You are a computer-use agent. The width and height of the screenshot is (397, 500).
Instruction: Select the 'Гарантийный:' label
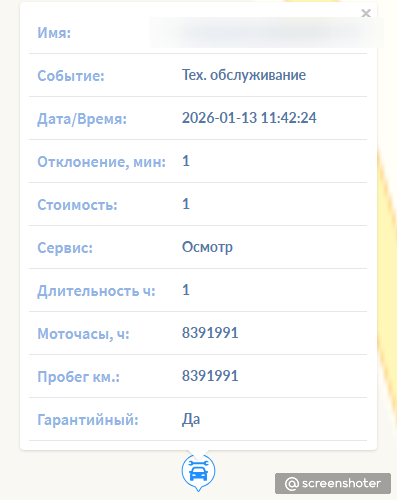point(88,420)
